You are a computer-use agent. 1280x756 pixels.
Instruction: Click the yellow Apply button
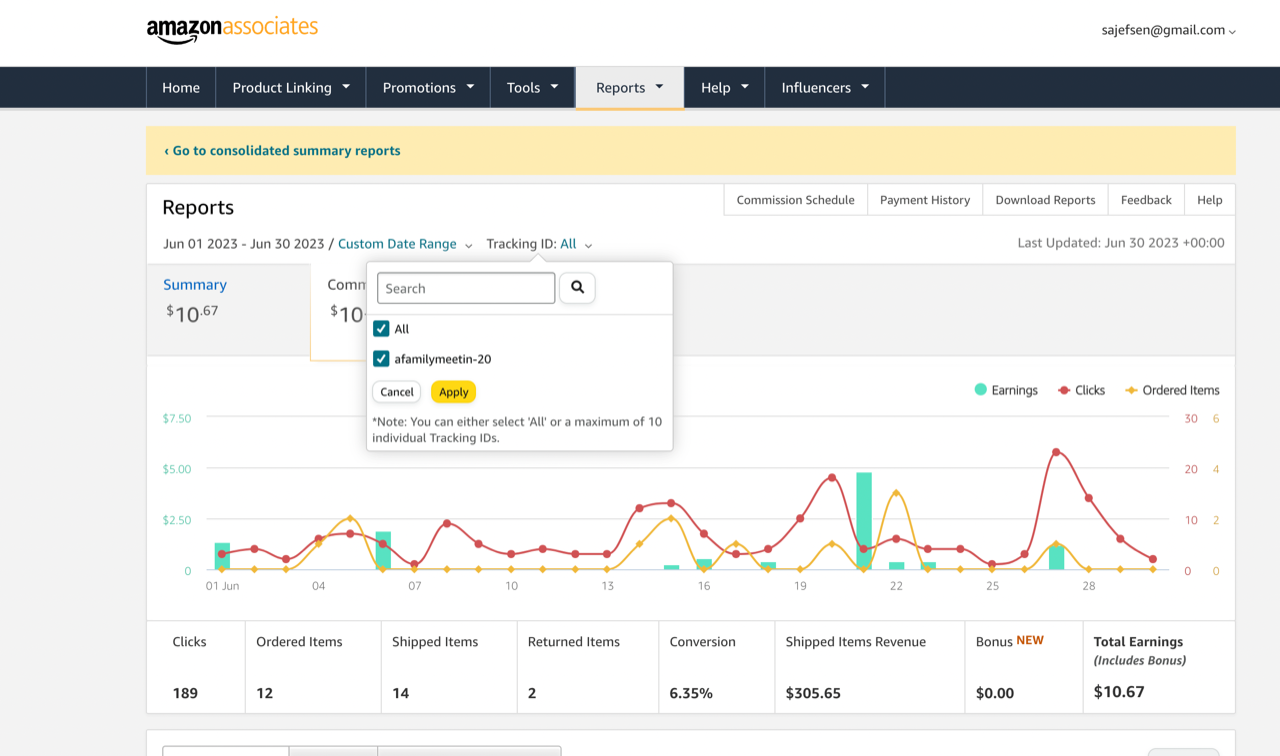click(x=453, y=392)
